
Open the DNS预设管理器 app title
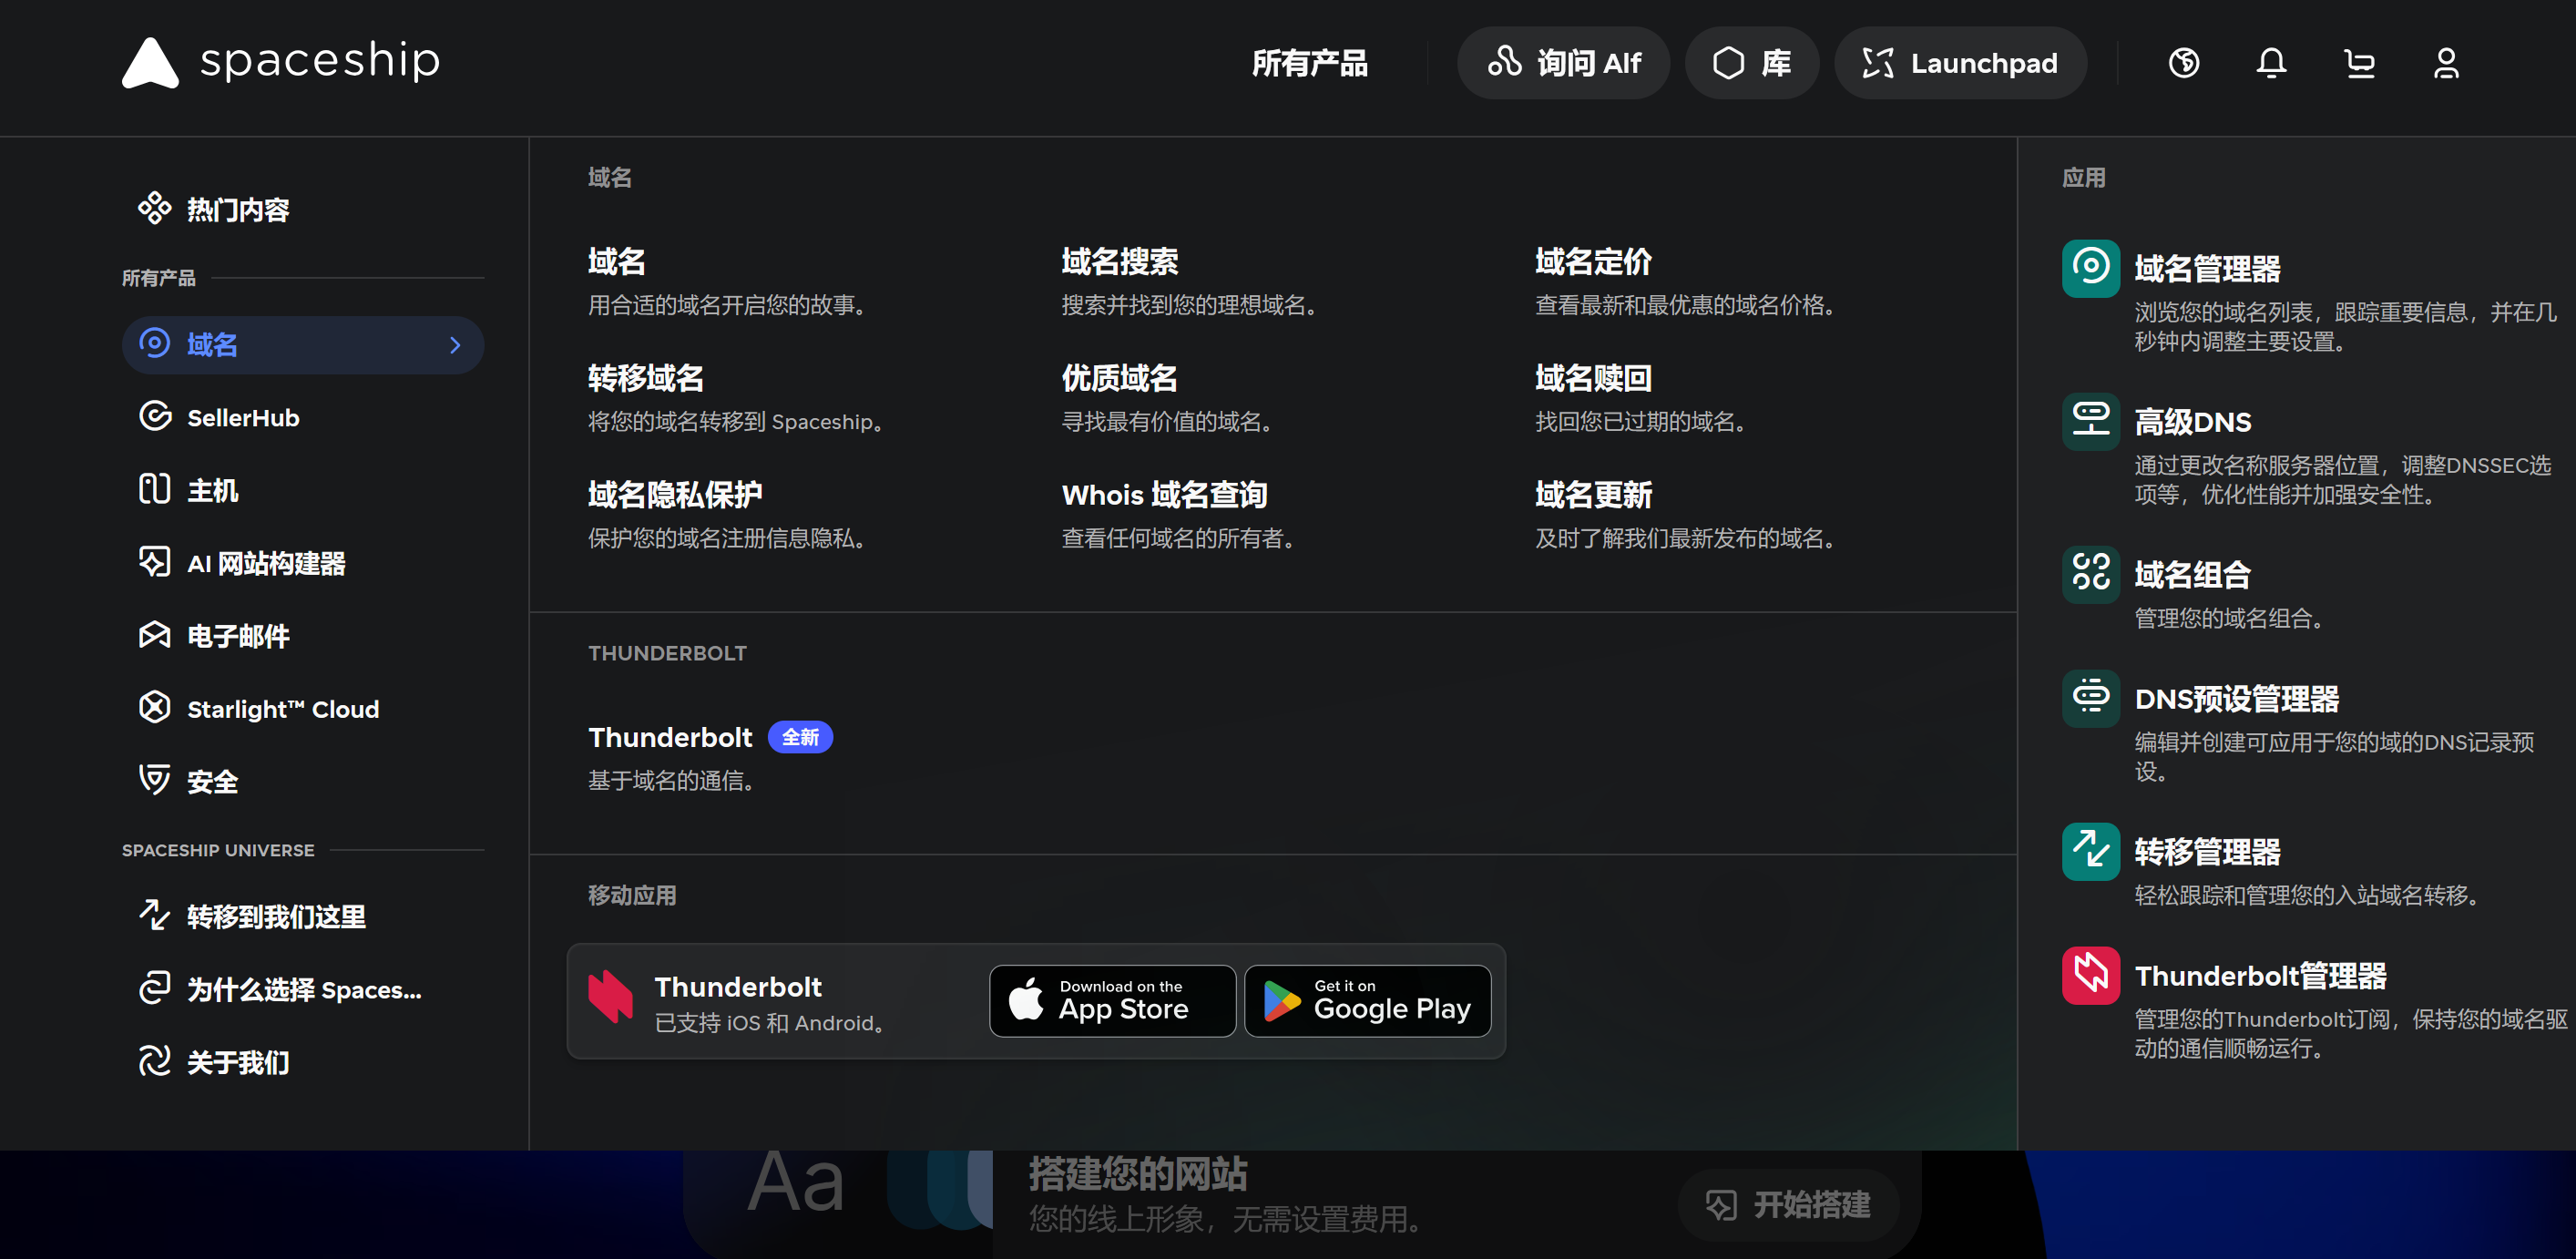(x=2236, y=698)
